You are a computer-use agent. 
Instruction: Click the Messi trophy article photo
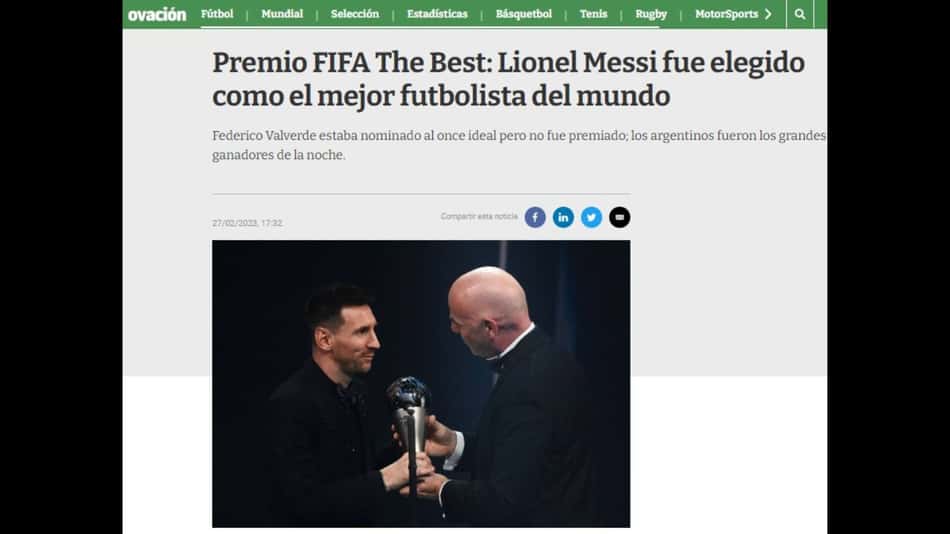click(421, 384)
